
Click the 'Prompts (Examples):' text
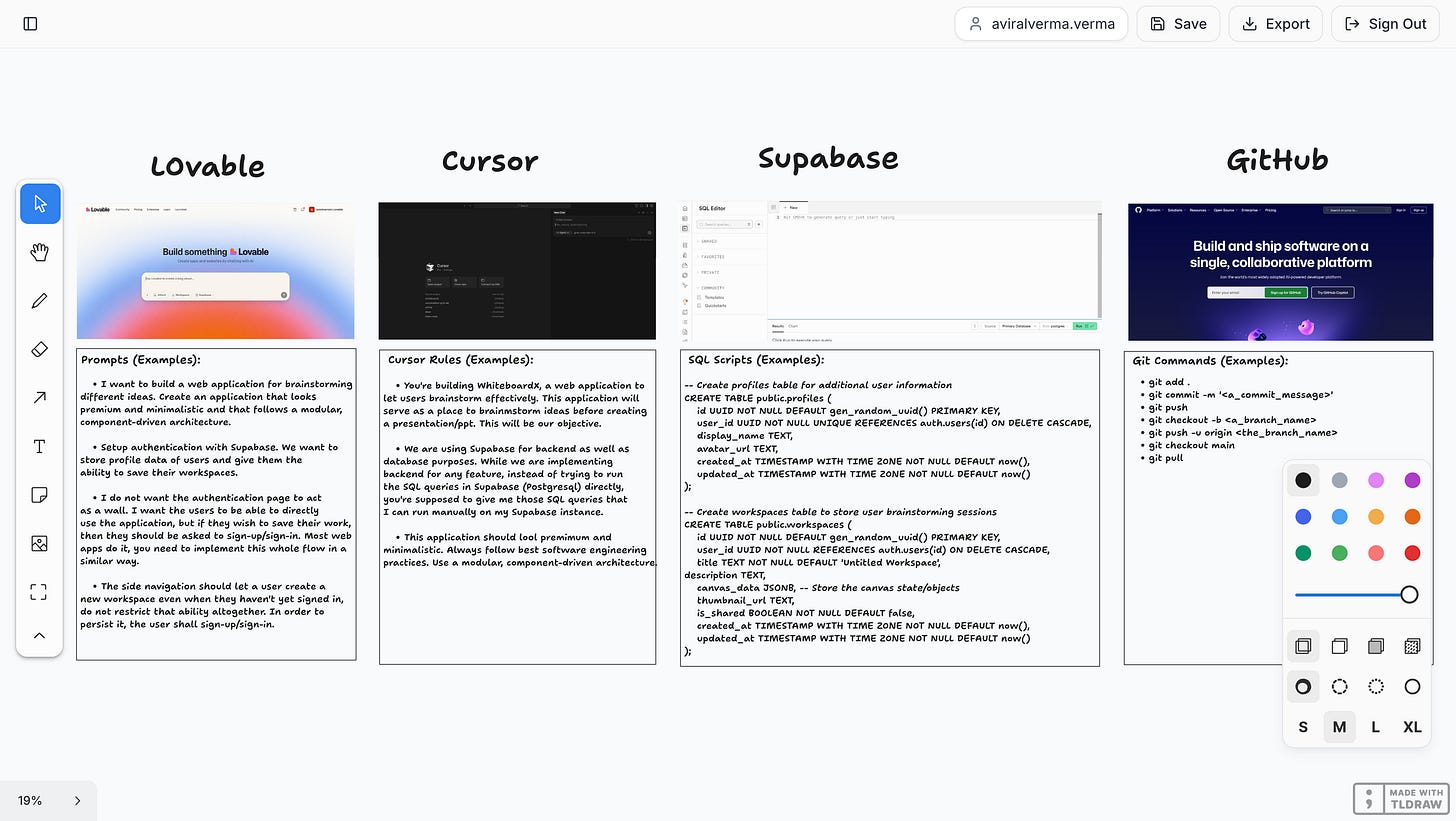[x=141, y=360]
